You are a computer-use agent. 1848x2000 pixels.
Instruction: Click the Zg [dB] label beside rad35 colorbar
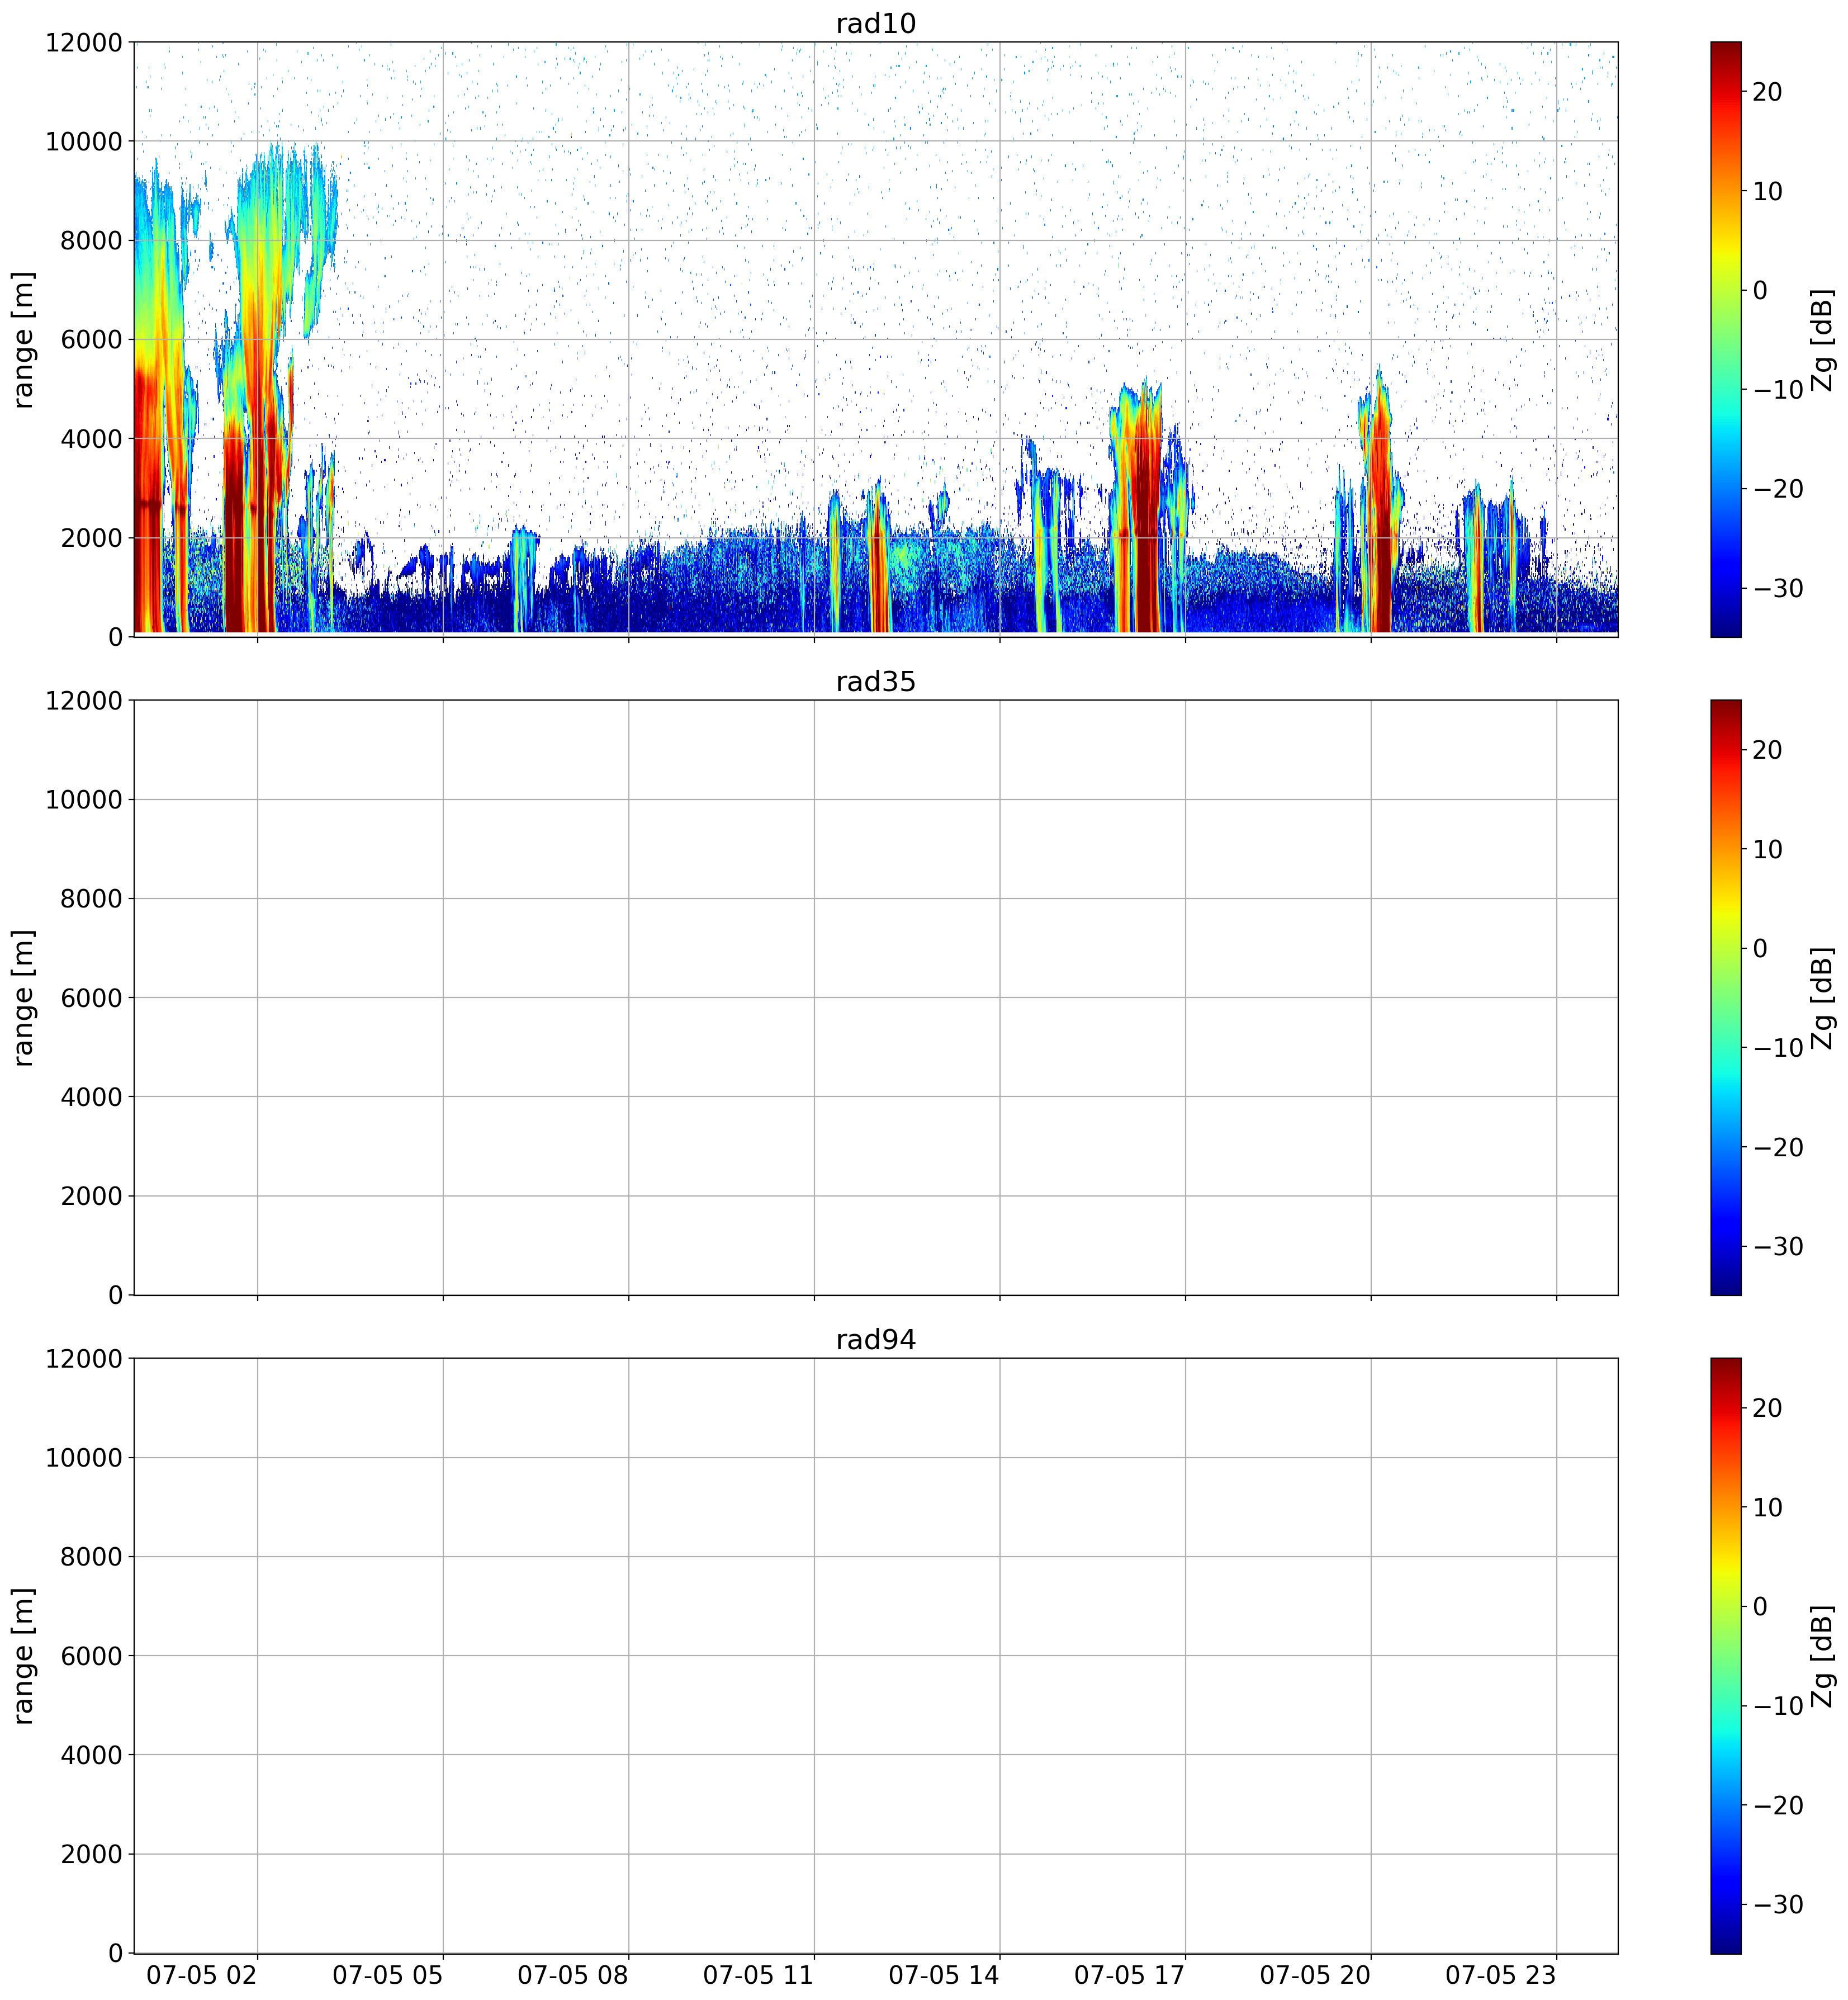[1823, 997]
